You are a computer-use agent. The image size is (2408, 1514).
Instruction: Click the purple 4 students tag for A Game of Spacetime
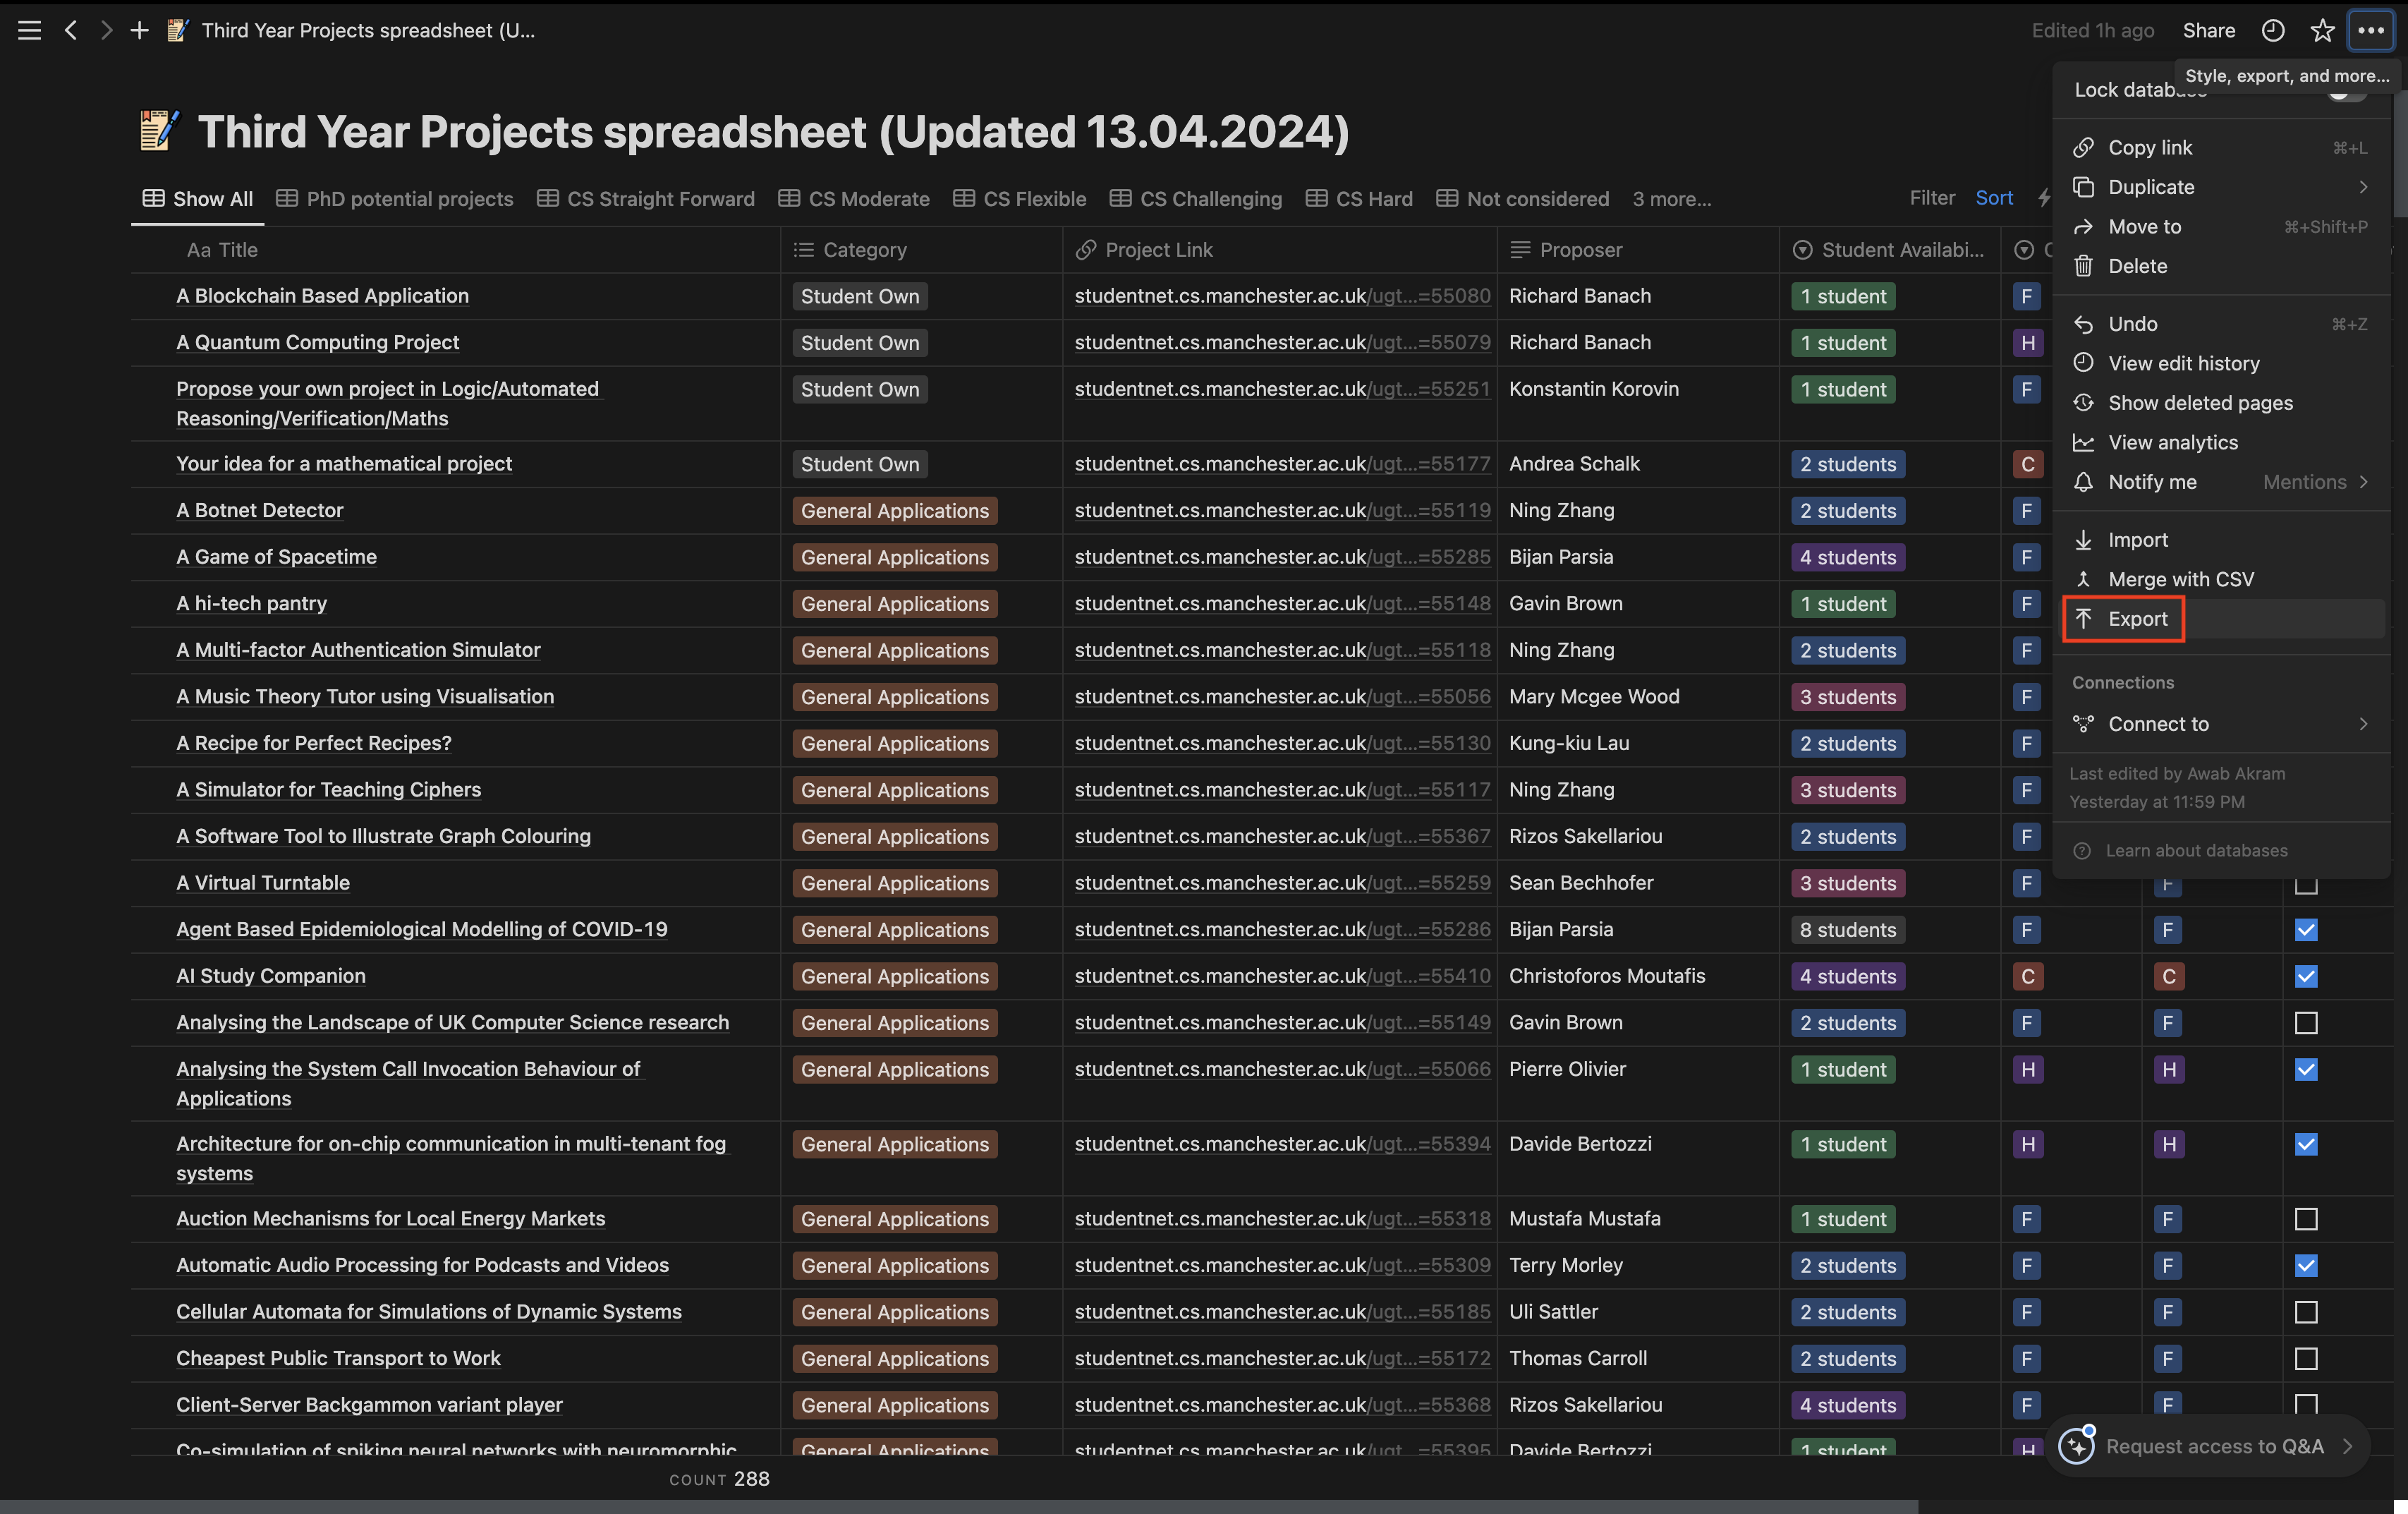tap(1848, 557)
